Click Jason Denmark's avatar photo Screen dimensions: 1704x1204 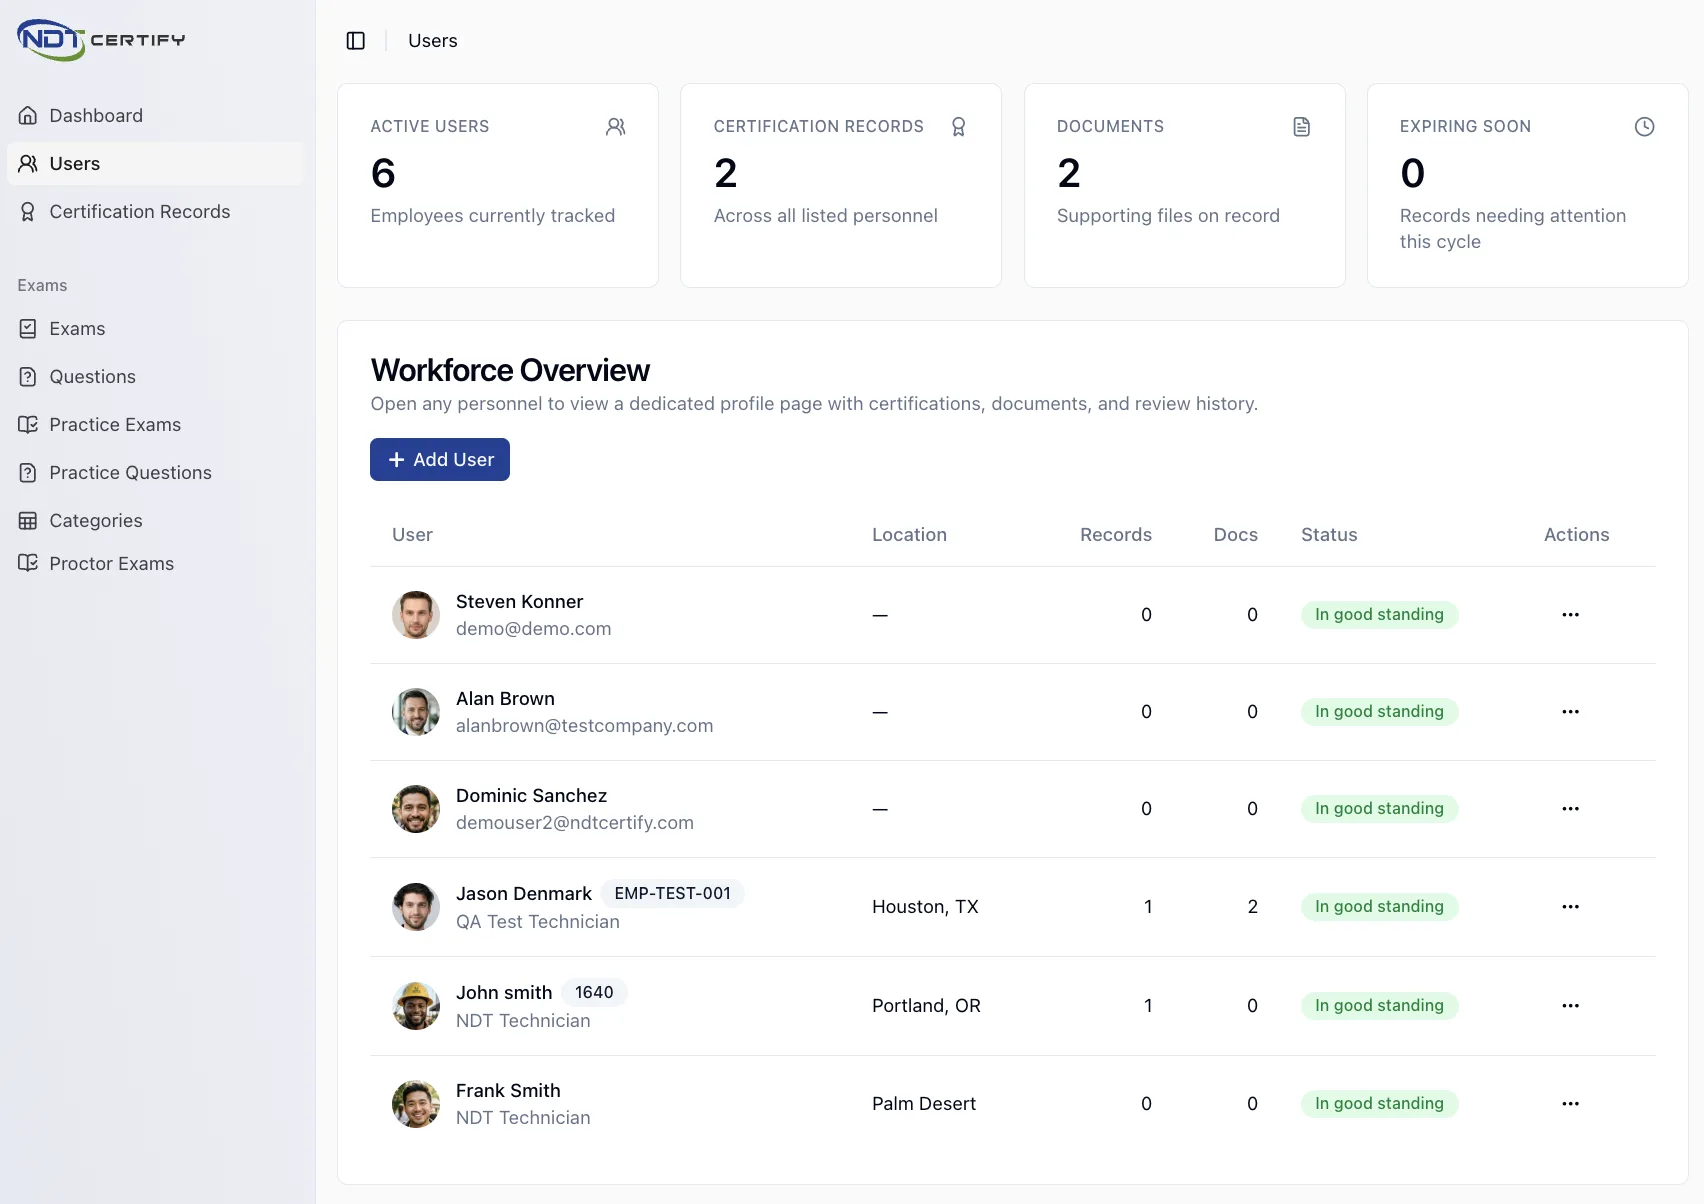tap(416, 907)
